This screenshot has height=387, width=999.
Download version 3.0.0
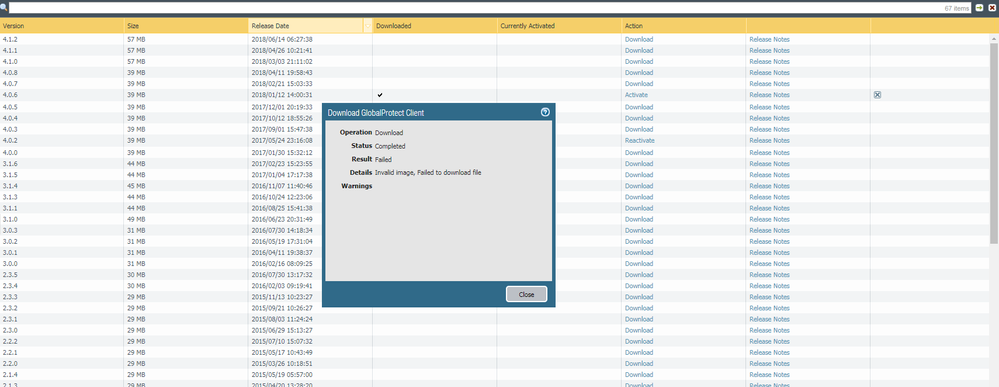click(x=639, y=263)
